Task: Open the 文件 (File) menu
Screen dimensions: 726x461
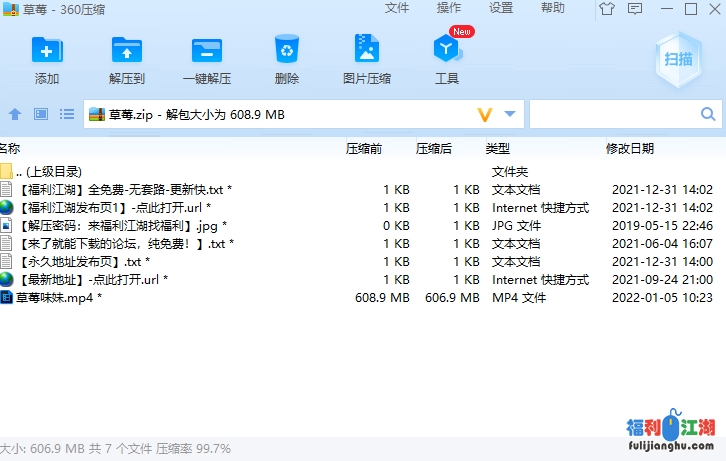Action: (x=397, y=8)
